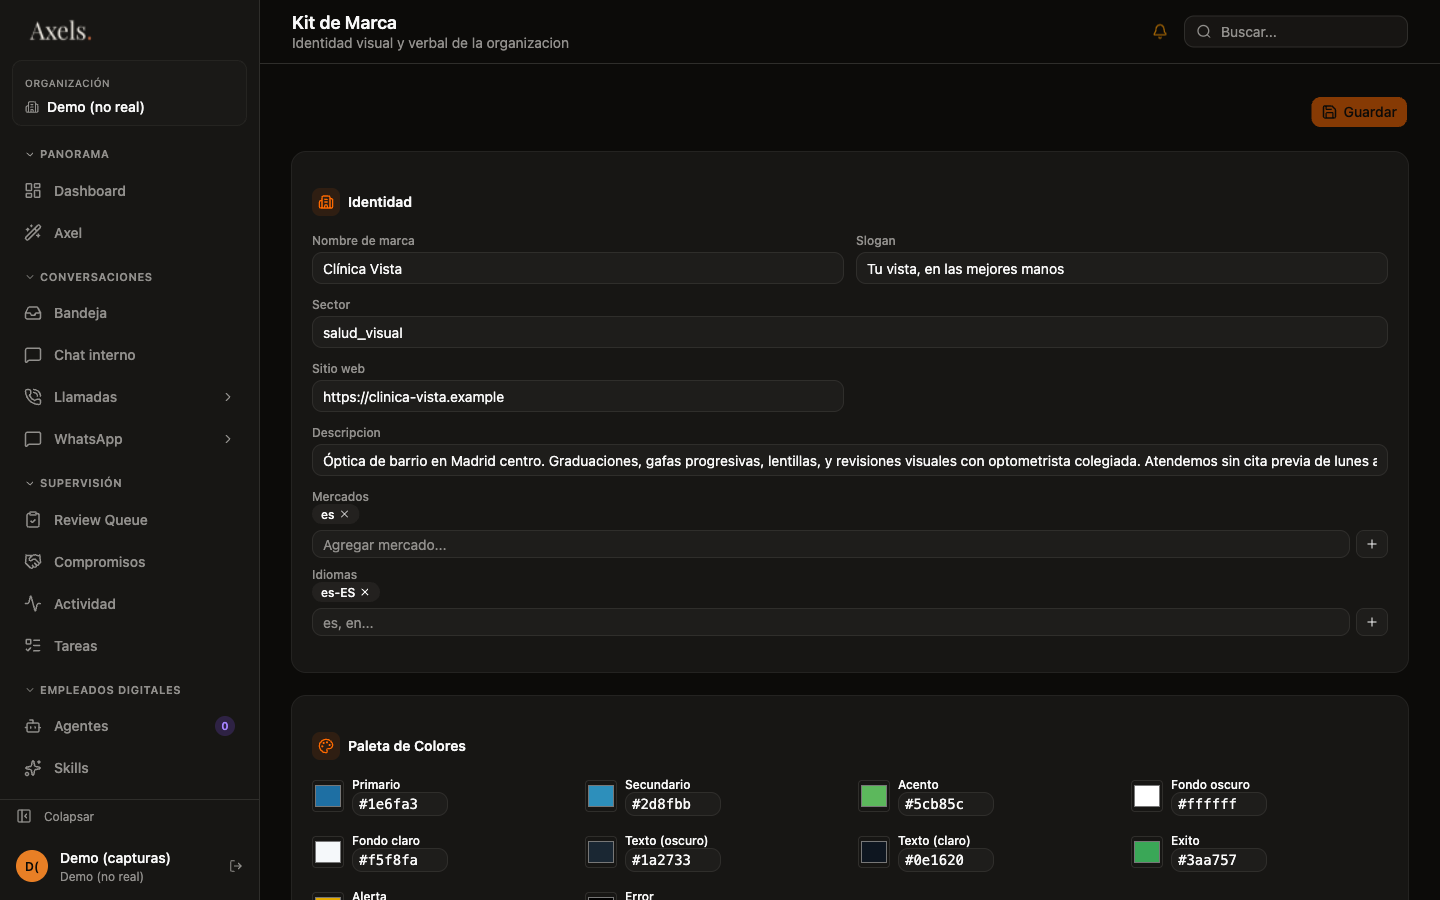Image resolution: width=1440 pixels, height=900 pixels.
Task: Expand the Llamadas submenu
Action: [228, 397]
